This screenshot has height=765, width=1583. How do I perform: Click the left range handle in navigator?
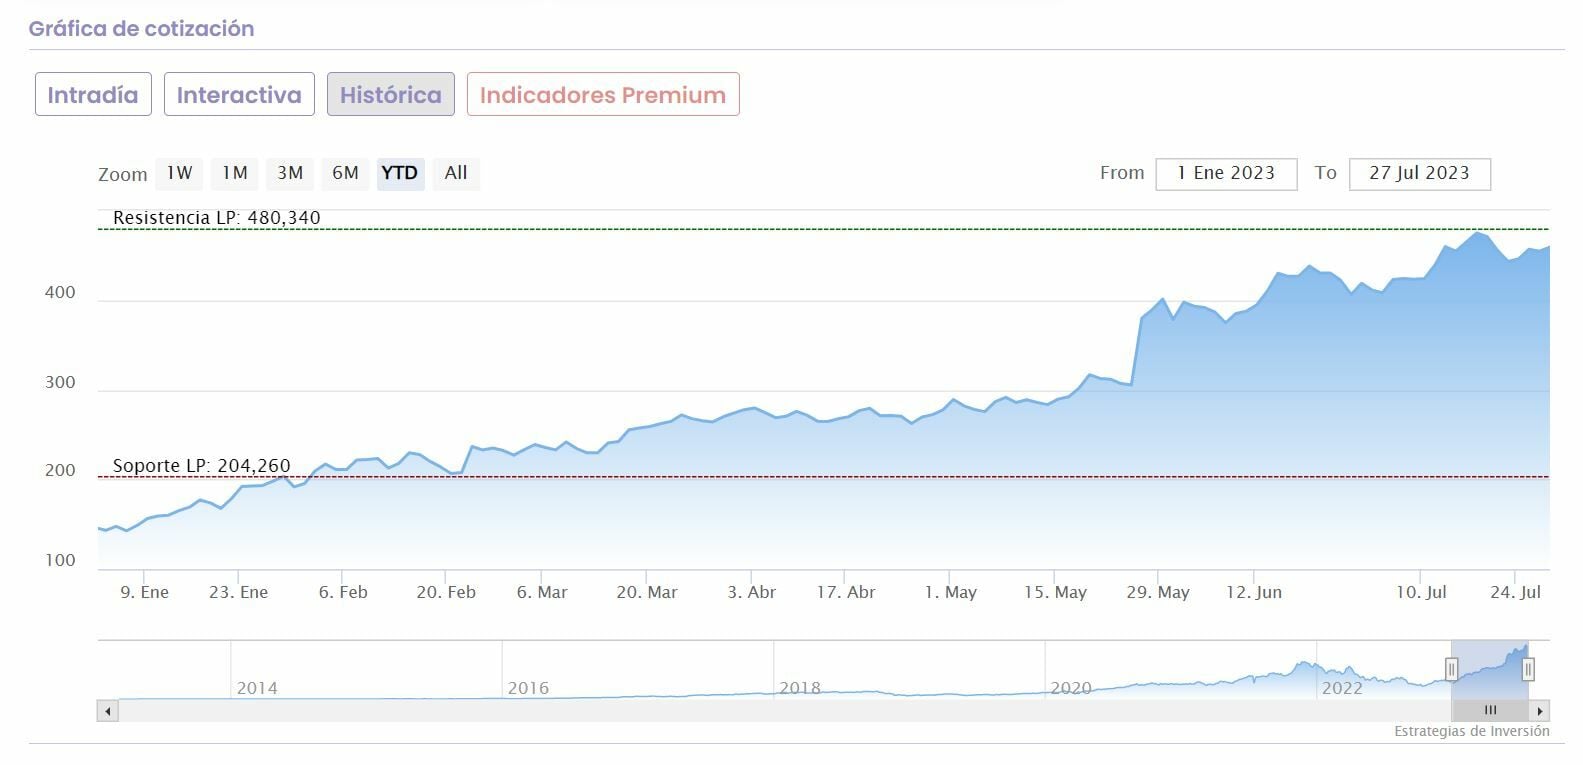coord(1451,669)
